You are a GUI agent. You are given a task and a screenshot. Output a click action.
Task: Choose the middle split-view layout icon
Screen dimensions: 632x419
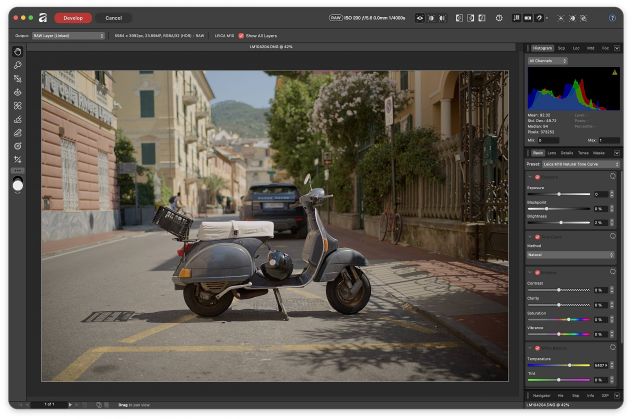click(x=470, y=18)
